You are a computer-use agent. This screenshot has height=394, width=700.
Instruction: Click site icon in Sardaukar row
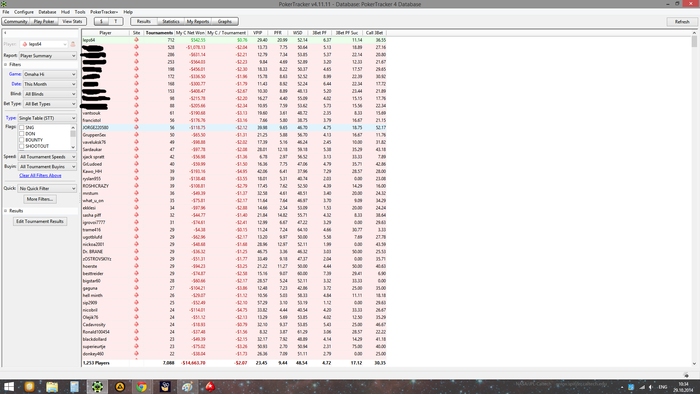(x=136, y=149)
